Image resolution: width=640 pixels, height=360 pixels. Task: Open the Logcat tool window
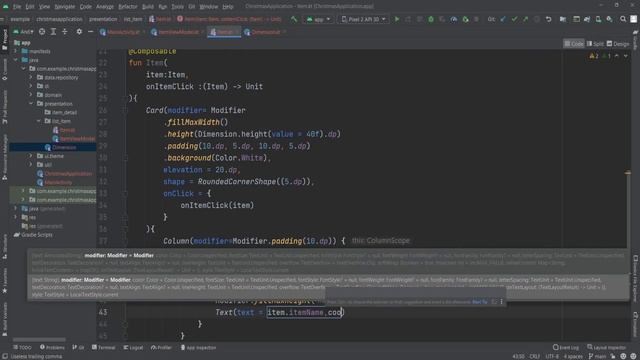pos(133,347)
